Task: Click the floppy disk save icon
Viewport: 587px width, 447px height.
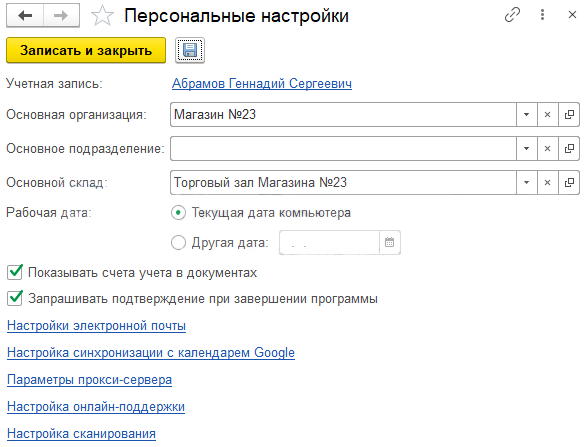Action: point(190,50)
